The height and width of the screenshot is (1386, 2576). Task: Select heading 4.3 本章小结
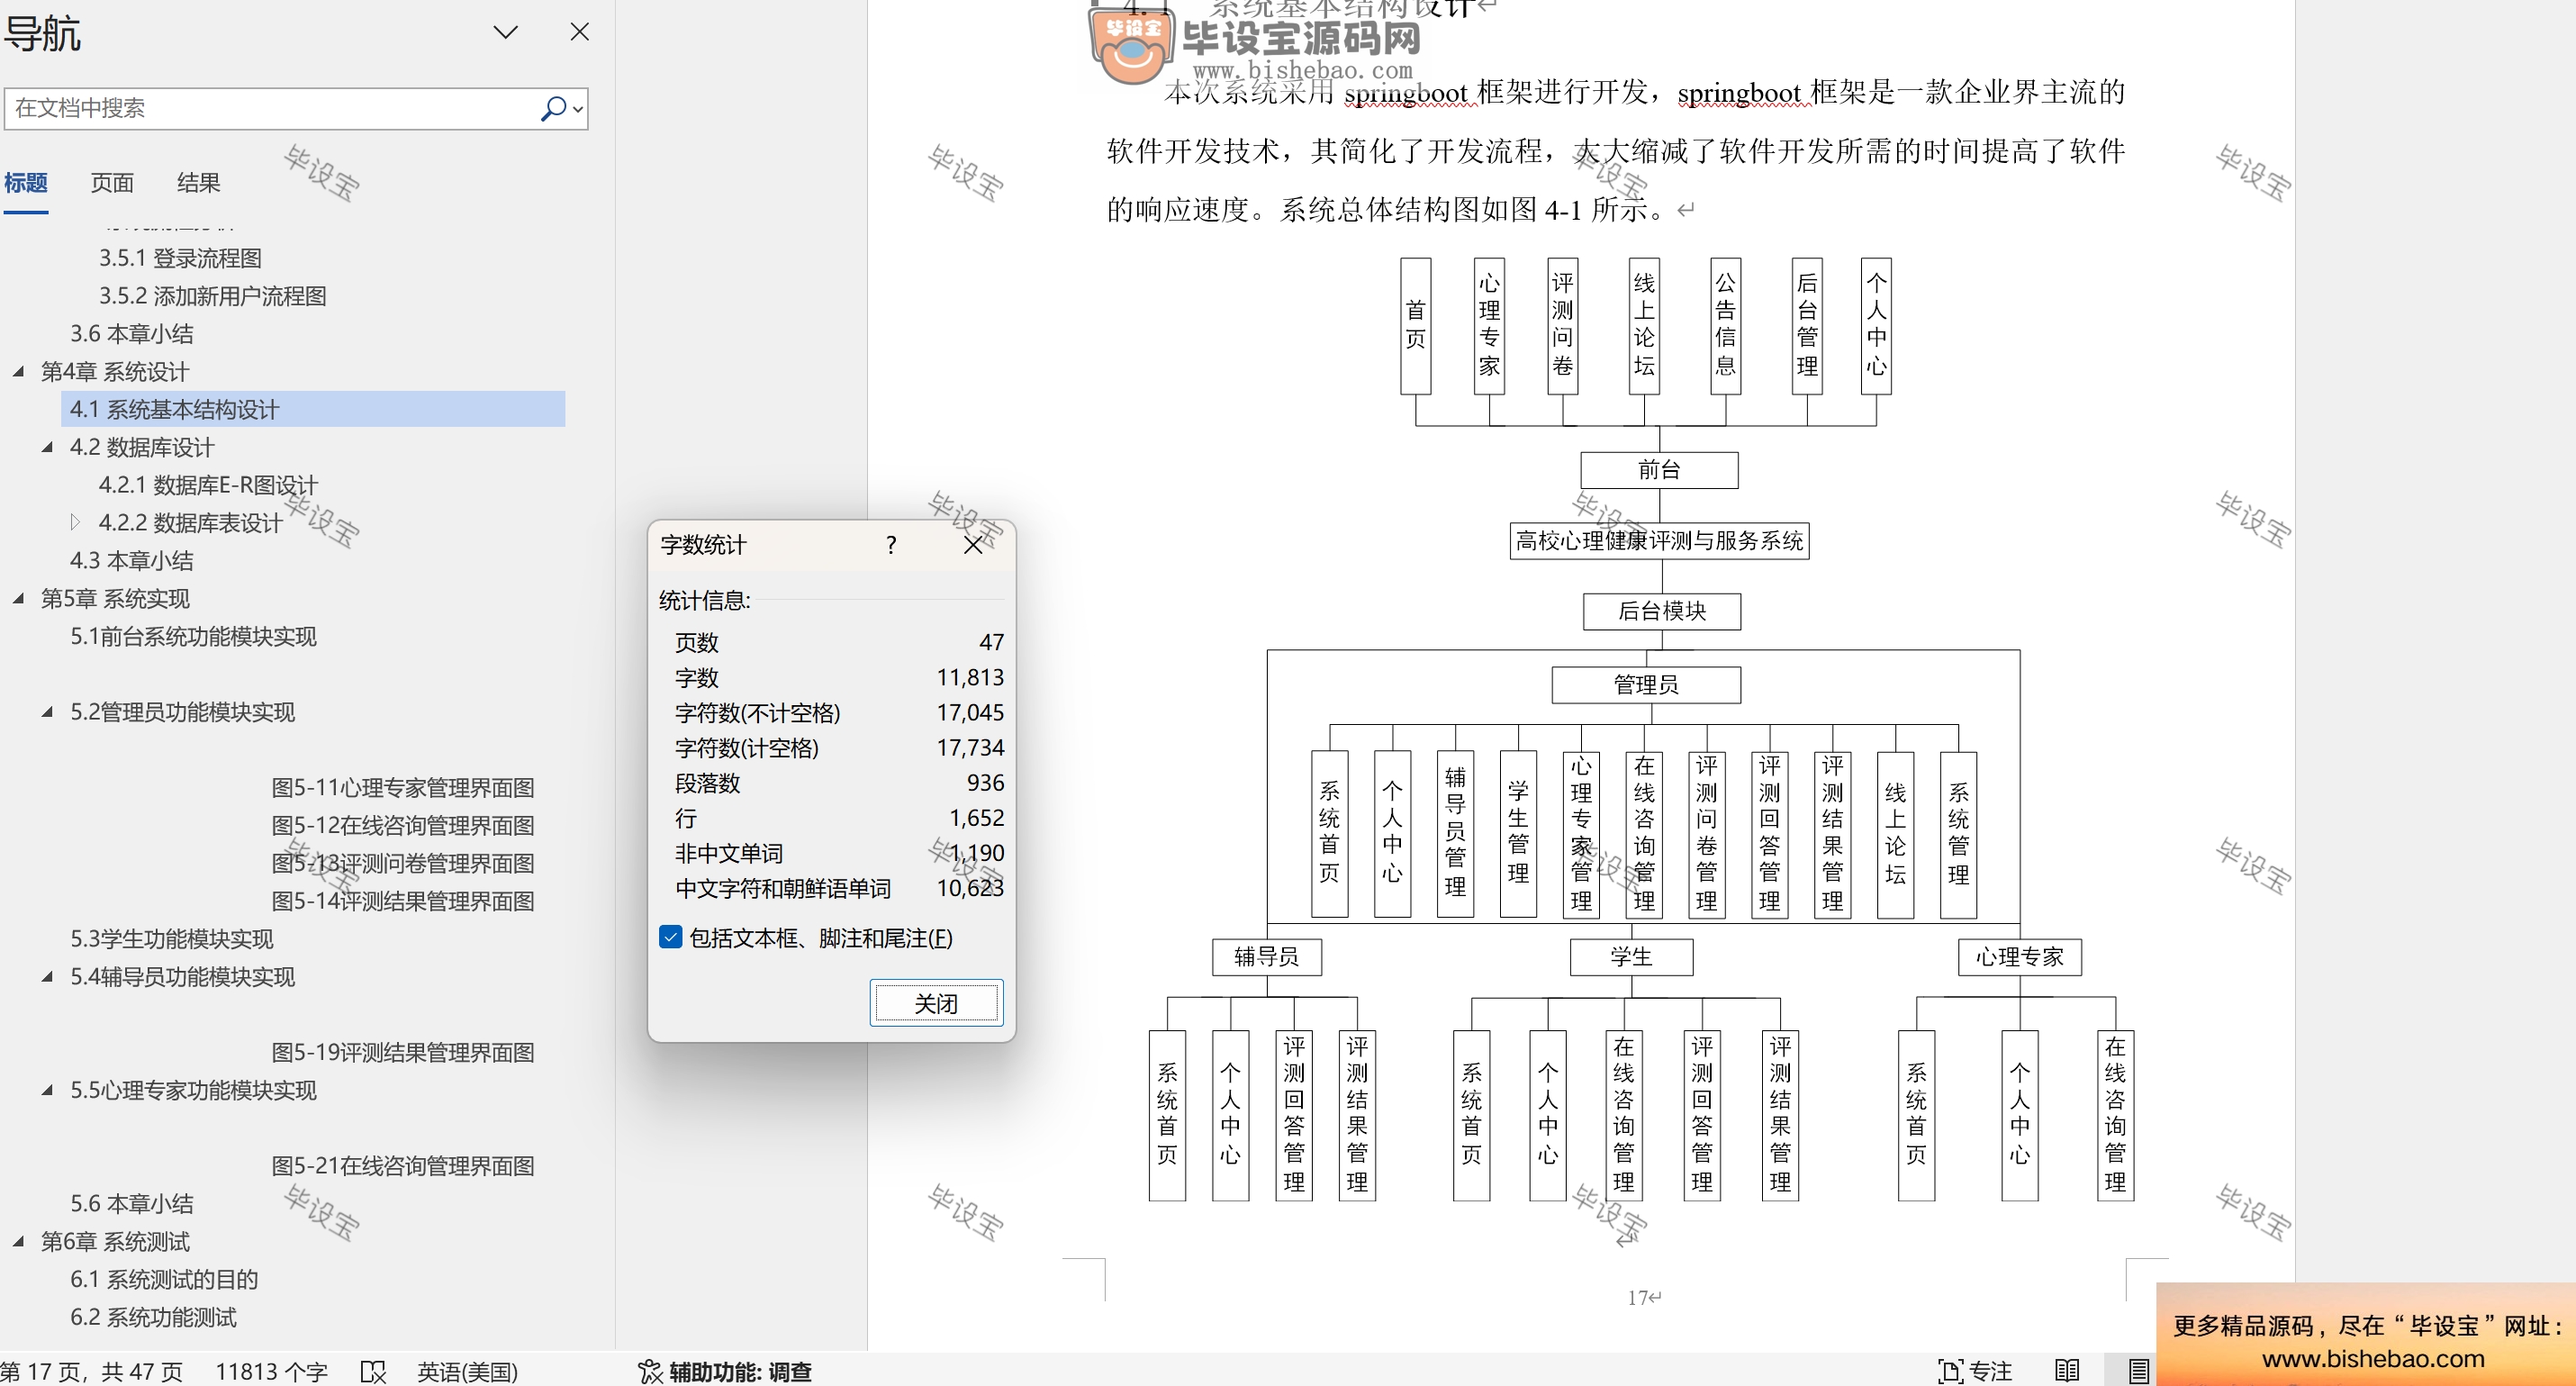(131, 561)
